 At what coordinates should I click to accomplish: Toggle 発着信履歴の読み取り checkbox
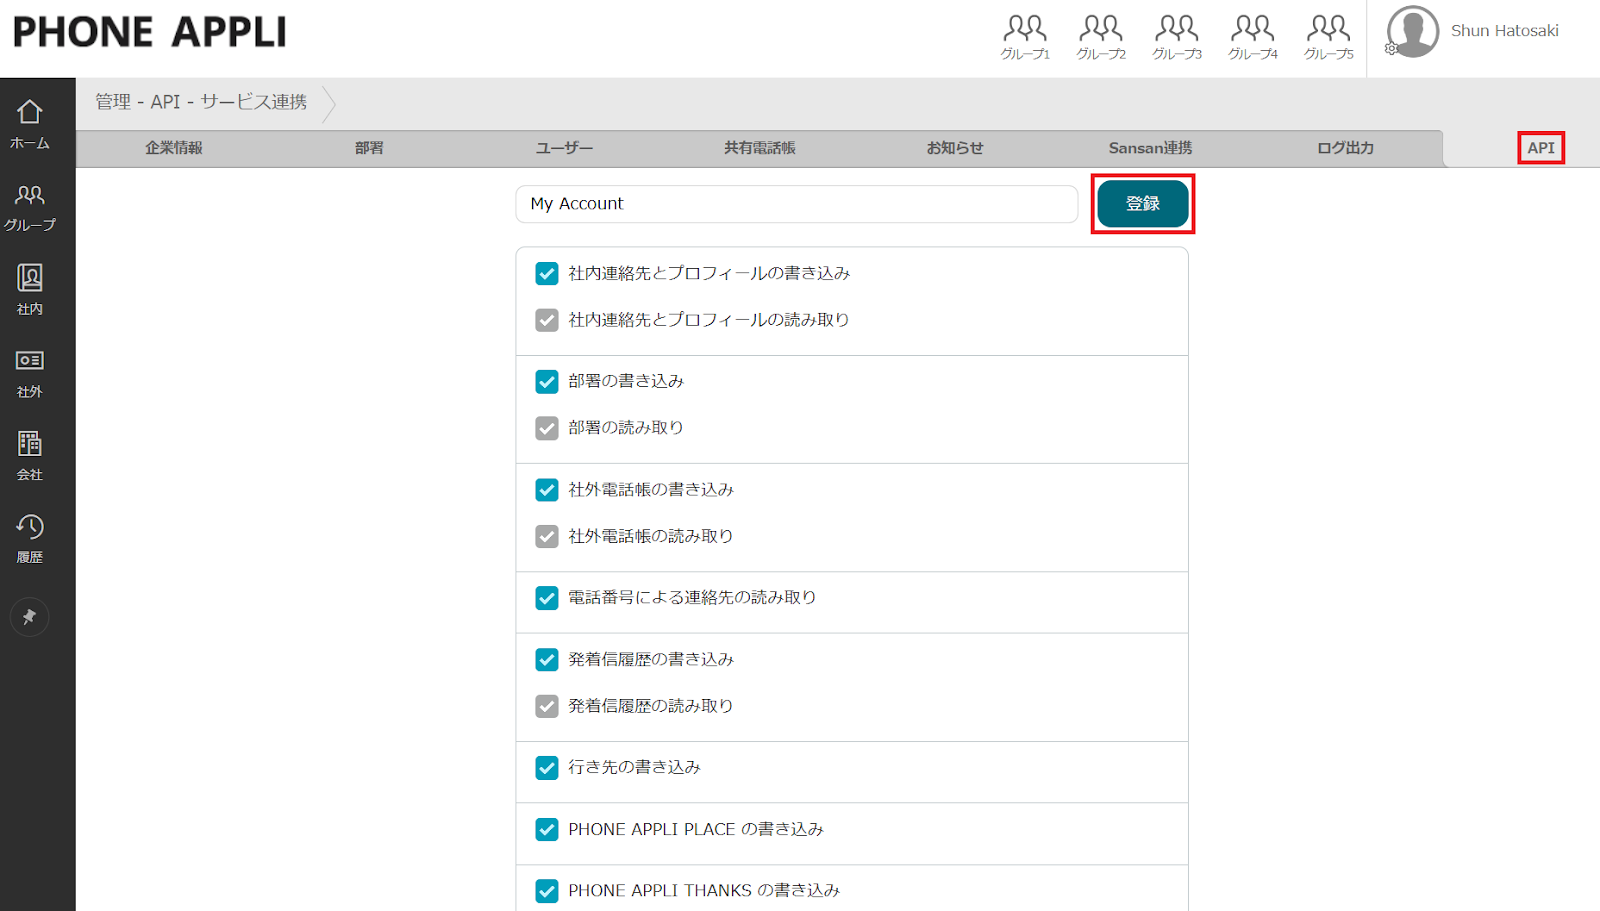[x=547, y=706]
